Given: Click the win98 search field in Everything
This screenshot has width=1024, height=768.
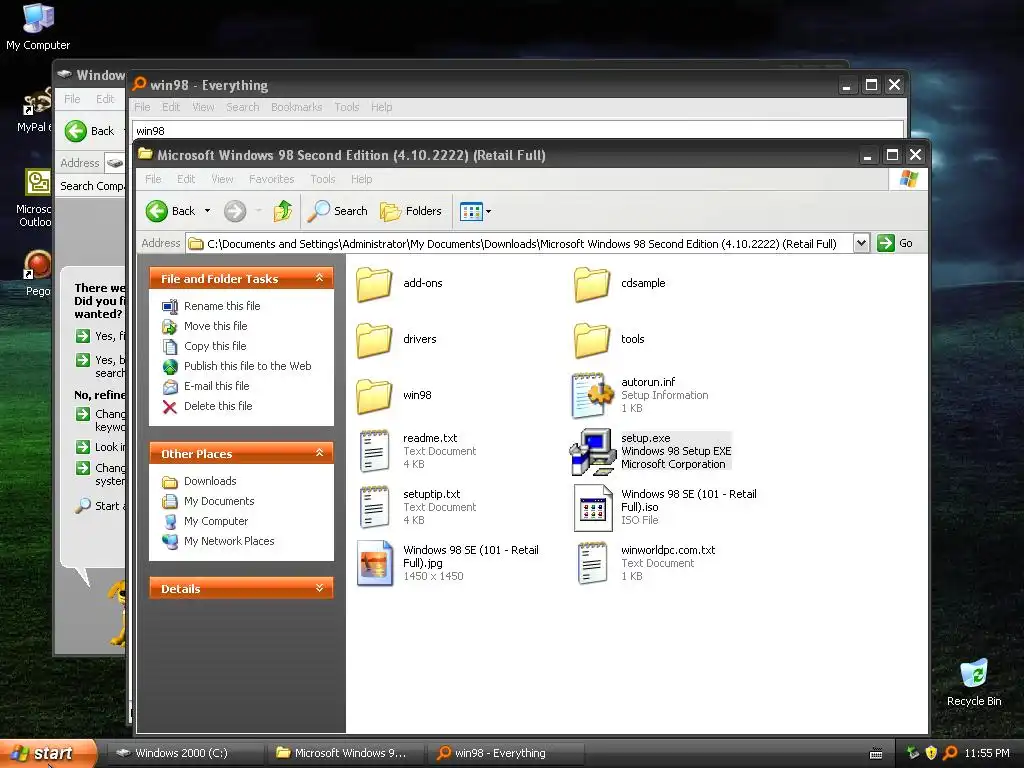Looking at the screenshot, I should 517,129.
